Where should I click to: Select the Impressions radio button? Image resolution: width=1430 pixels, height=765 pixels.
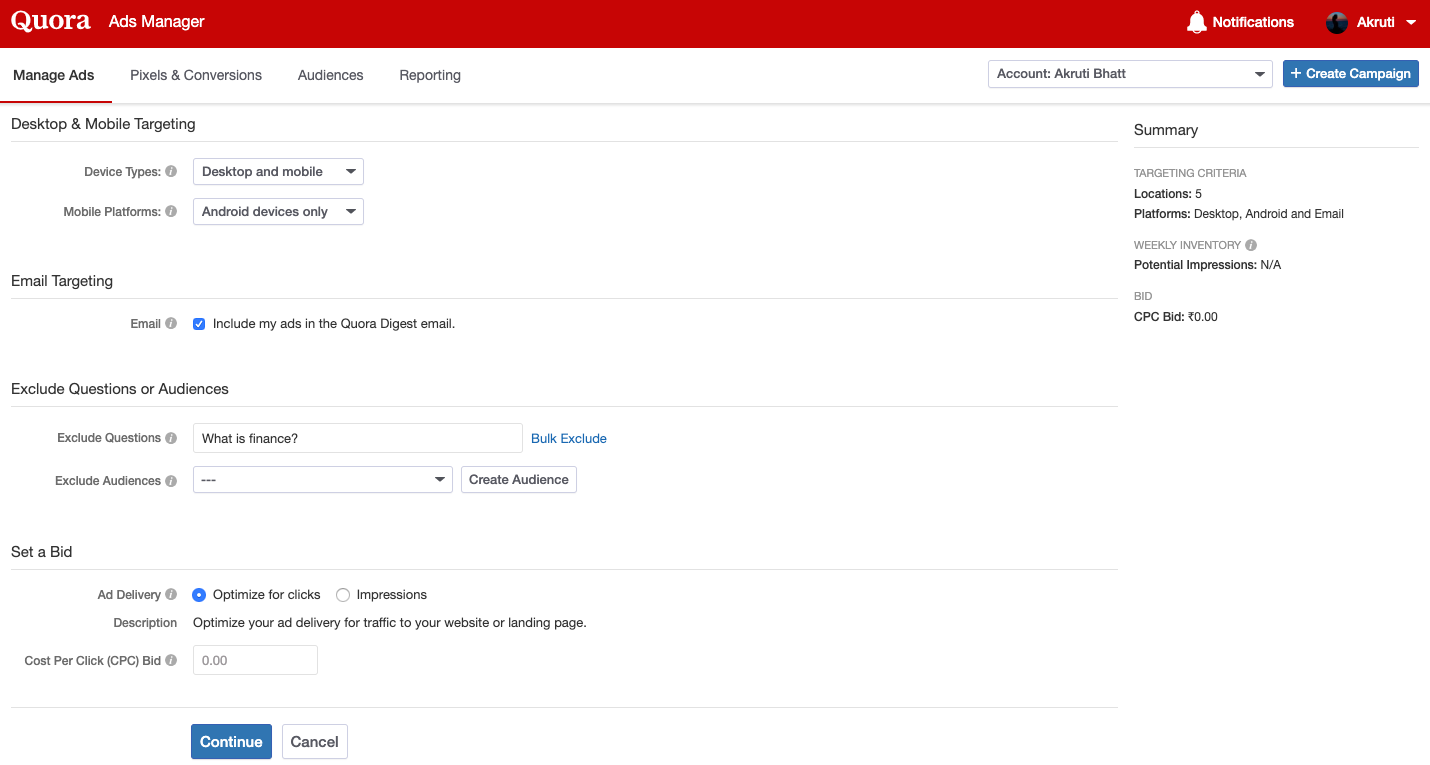coord(343,595)
